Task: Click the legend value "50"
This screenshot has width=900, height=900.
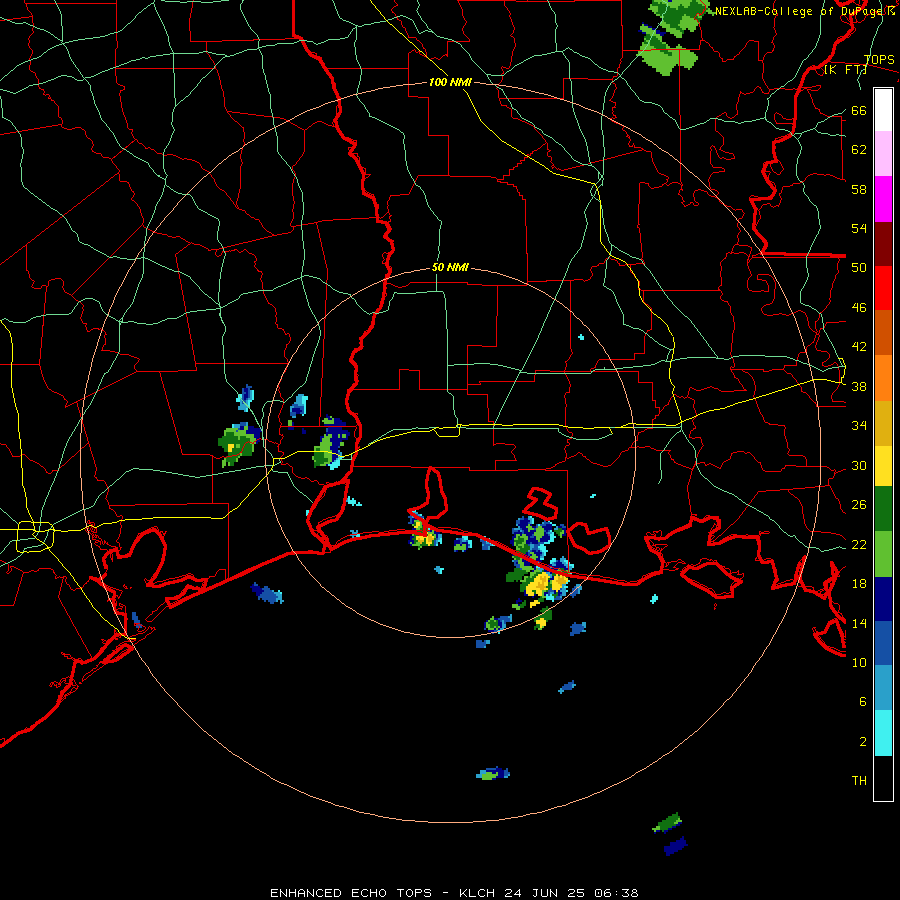Action: (x=859, y=268)
